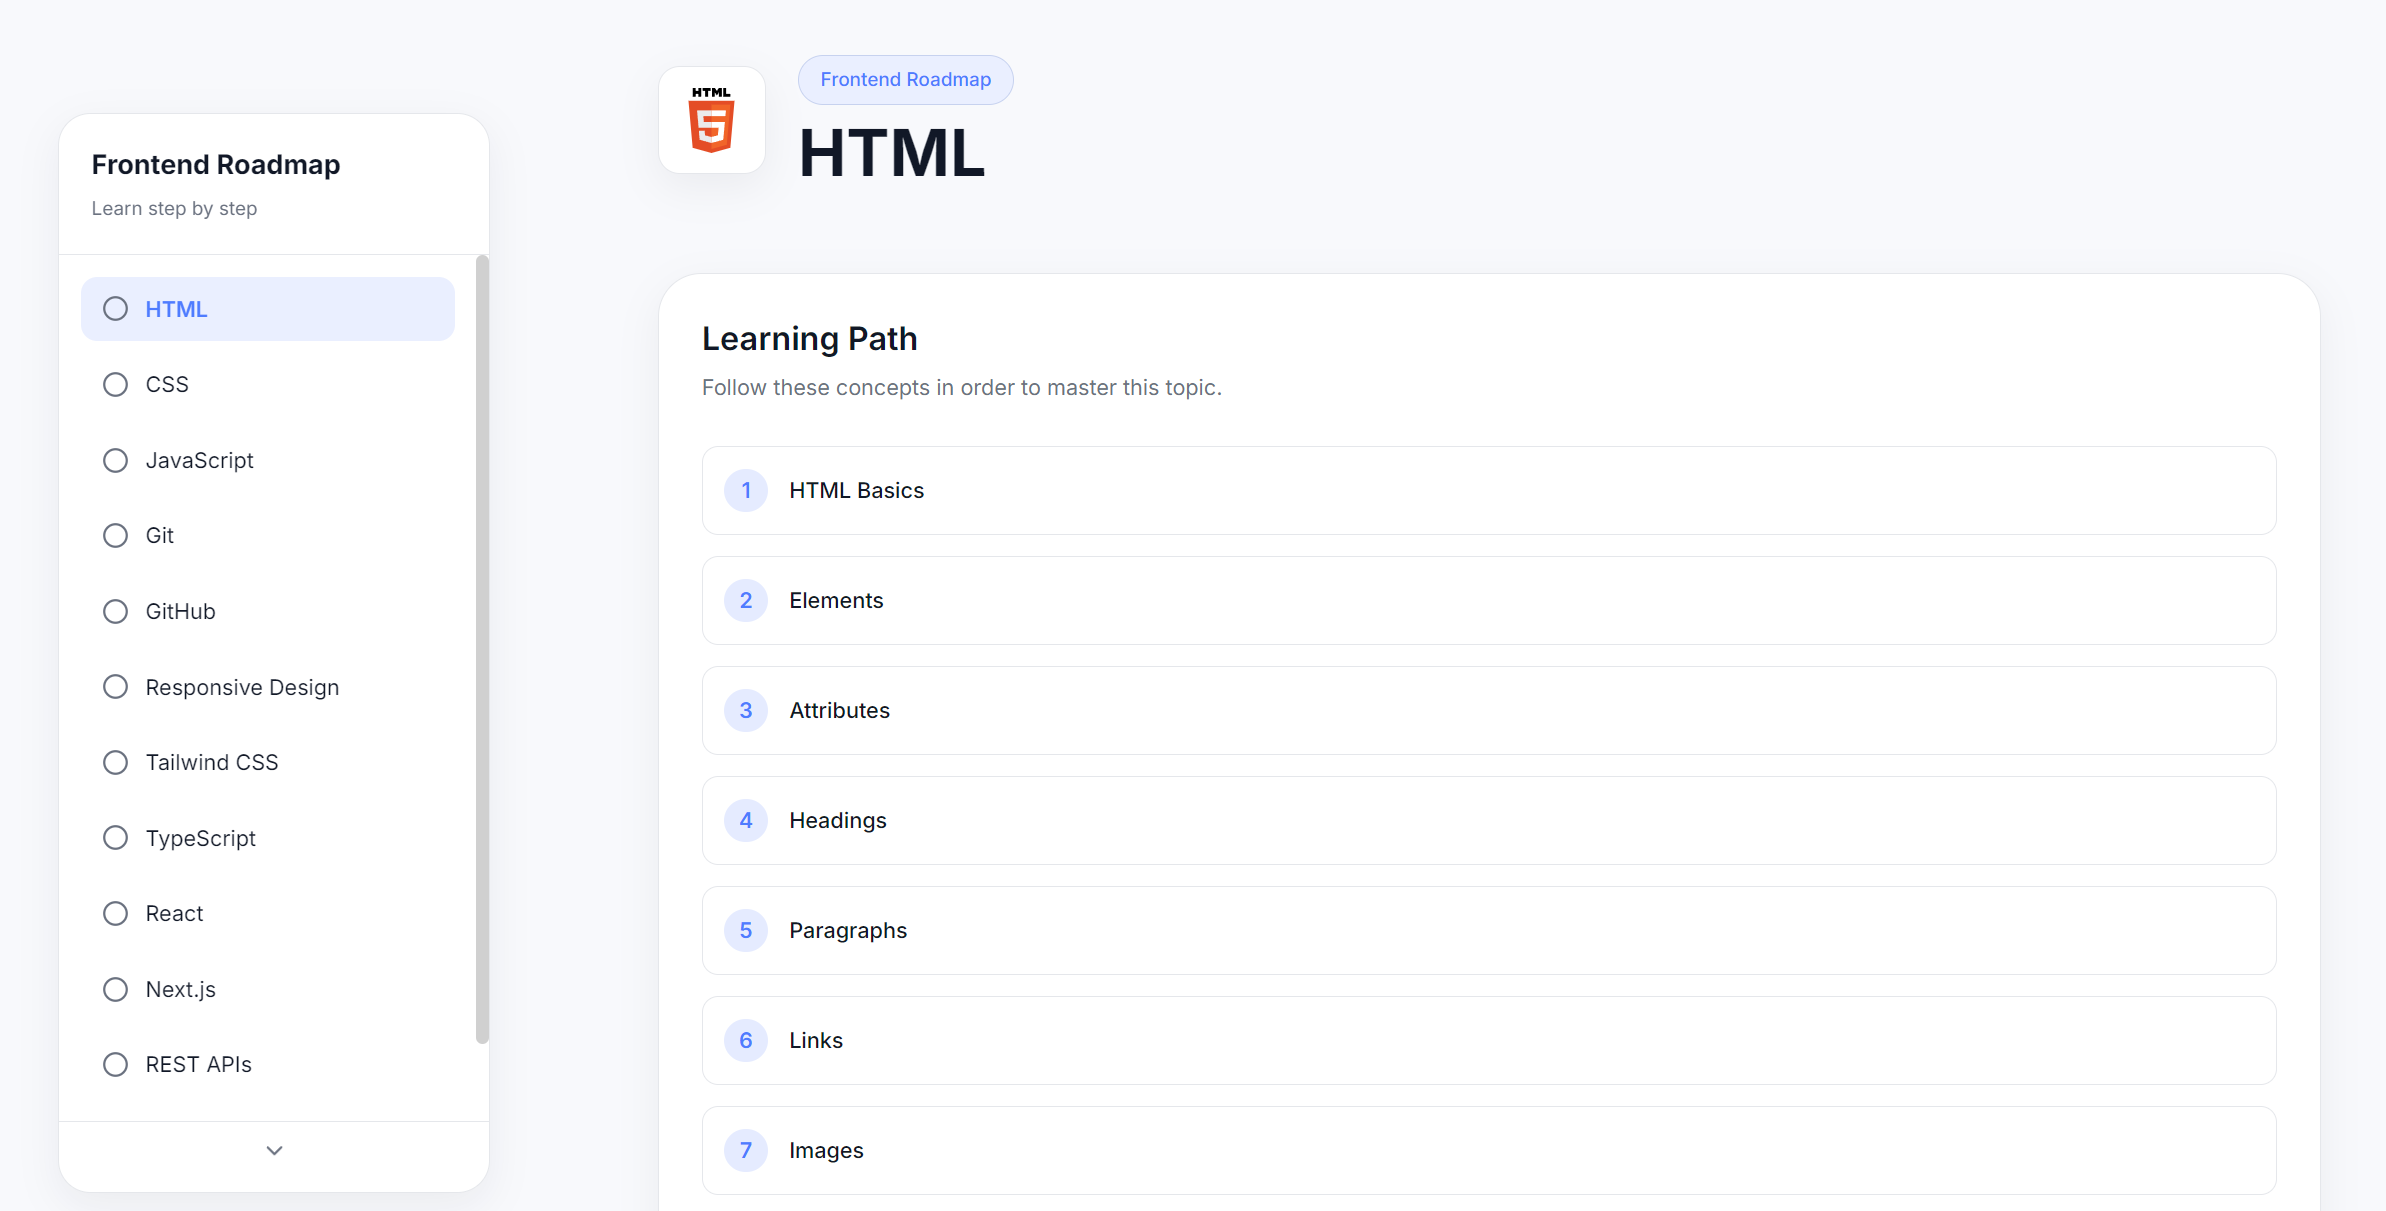This screenshot has height=1211, width=2386.
Task: Select REST APIs in the sidebar
Action: coord(268,1065)
